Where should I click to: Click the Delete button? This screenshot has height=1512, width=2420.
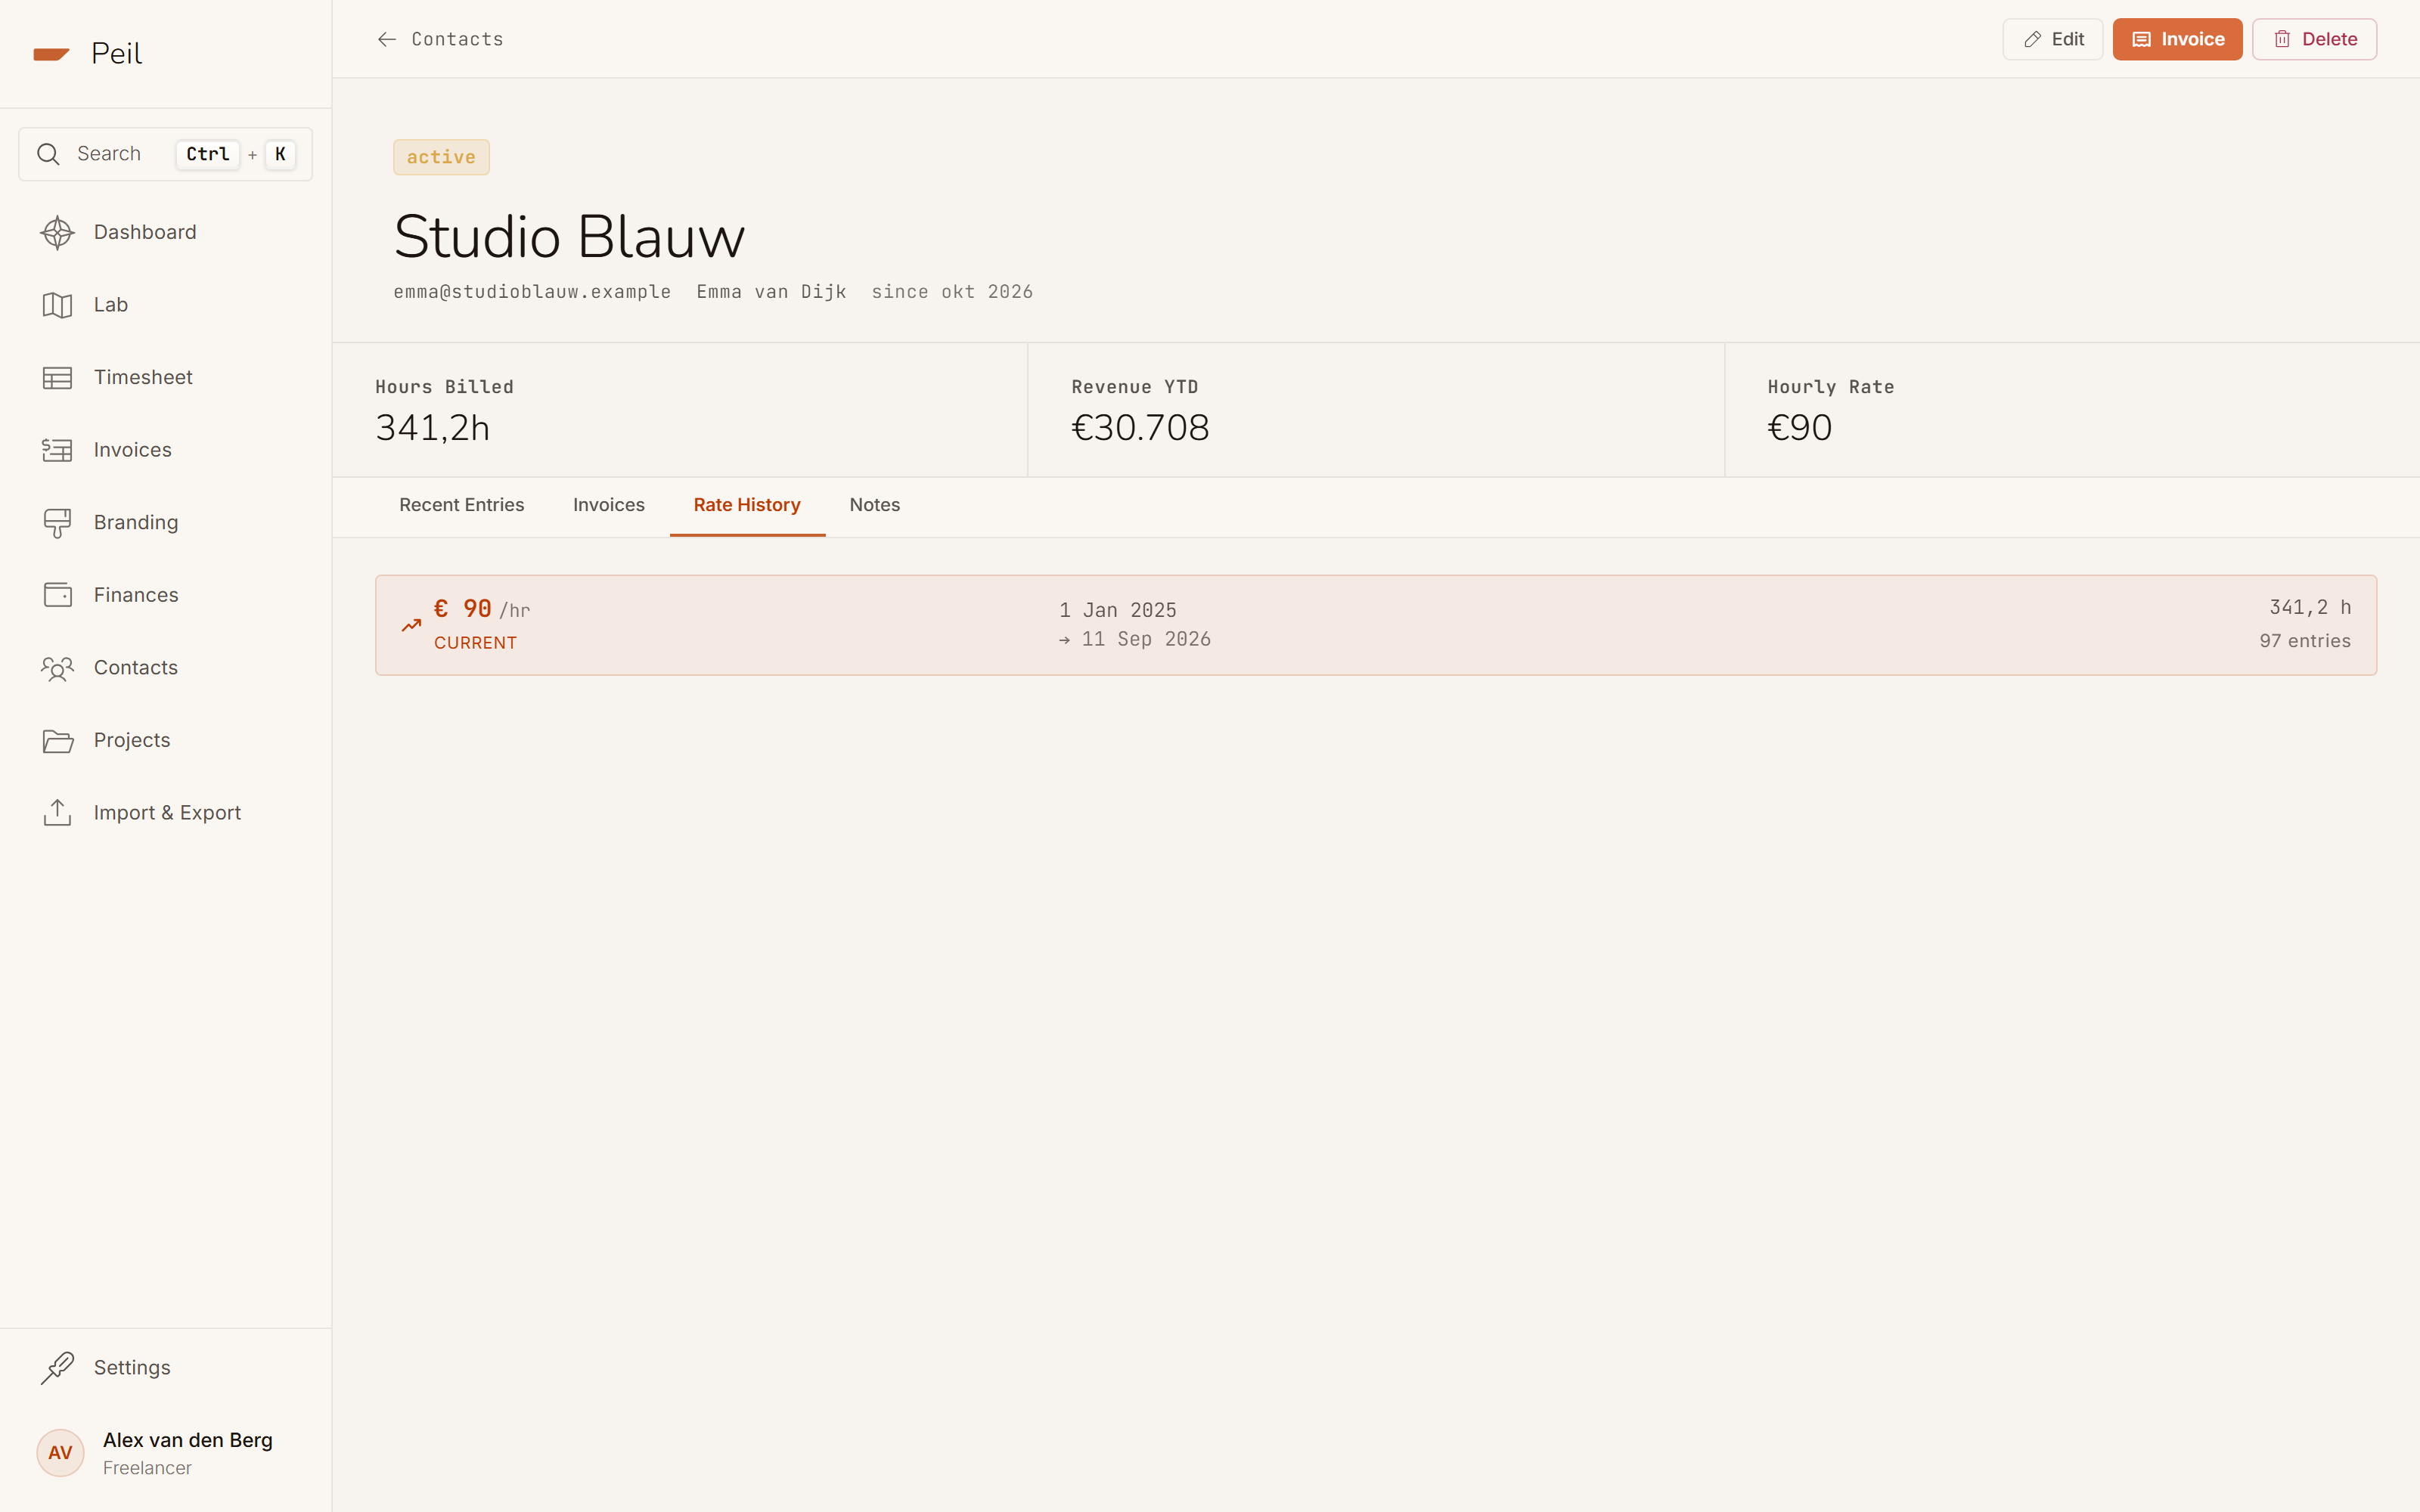[2314, 39]
